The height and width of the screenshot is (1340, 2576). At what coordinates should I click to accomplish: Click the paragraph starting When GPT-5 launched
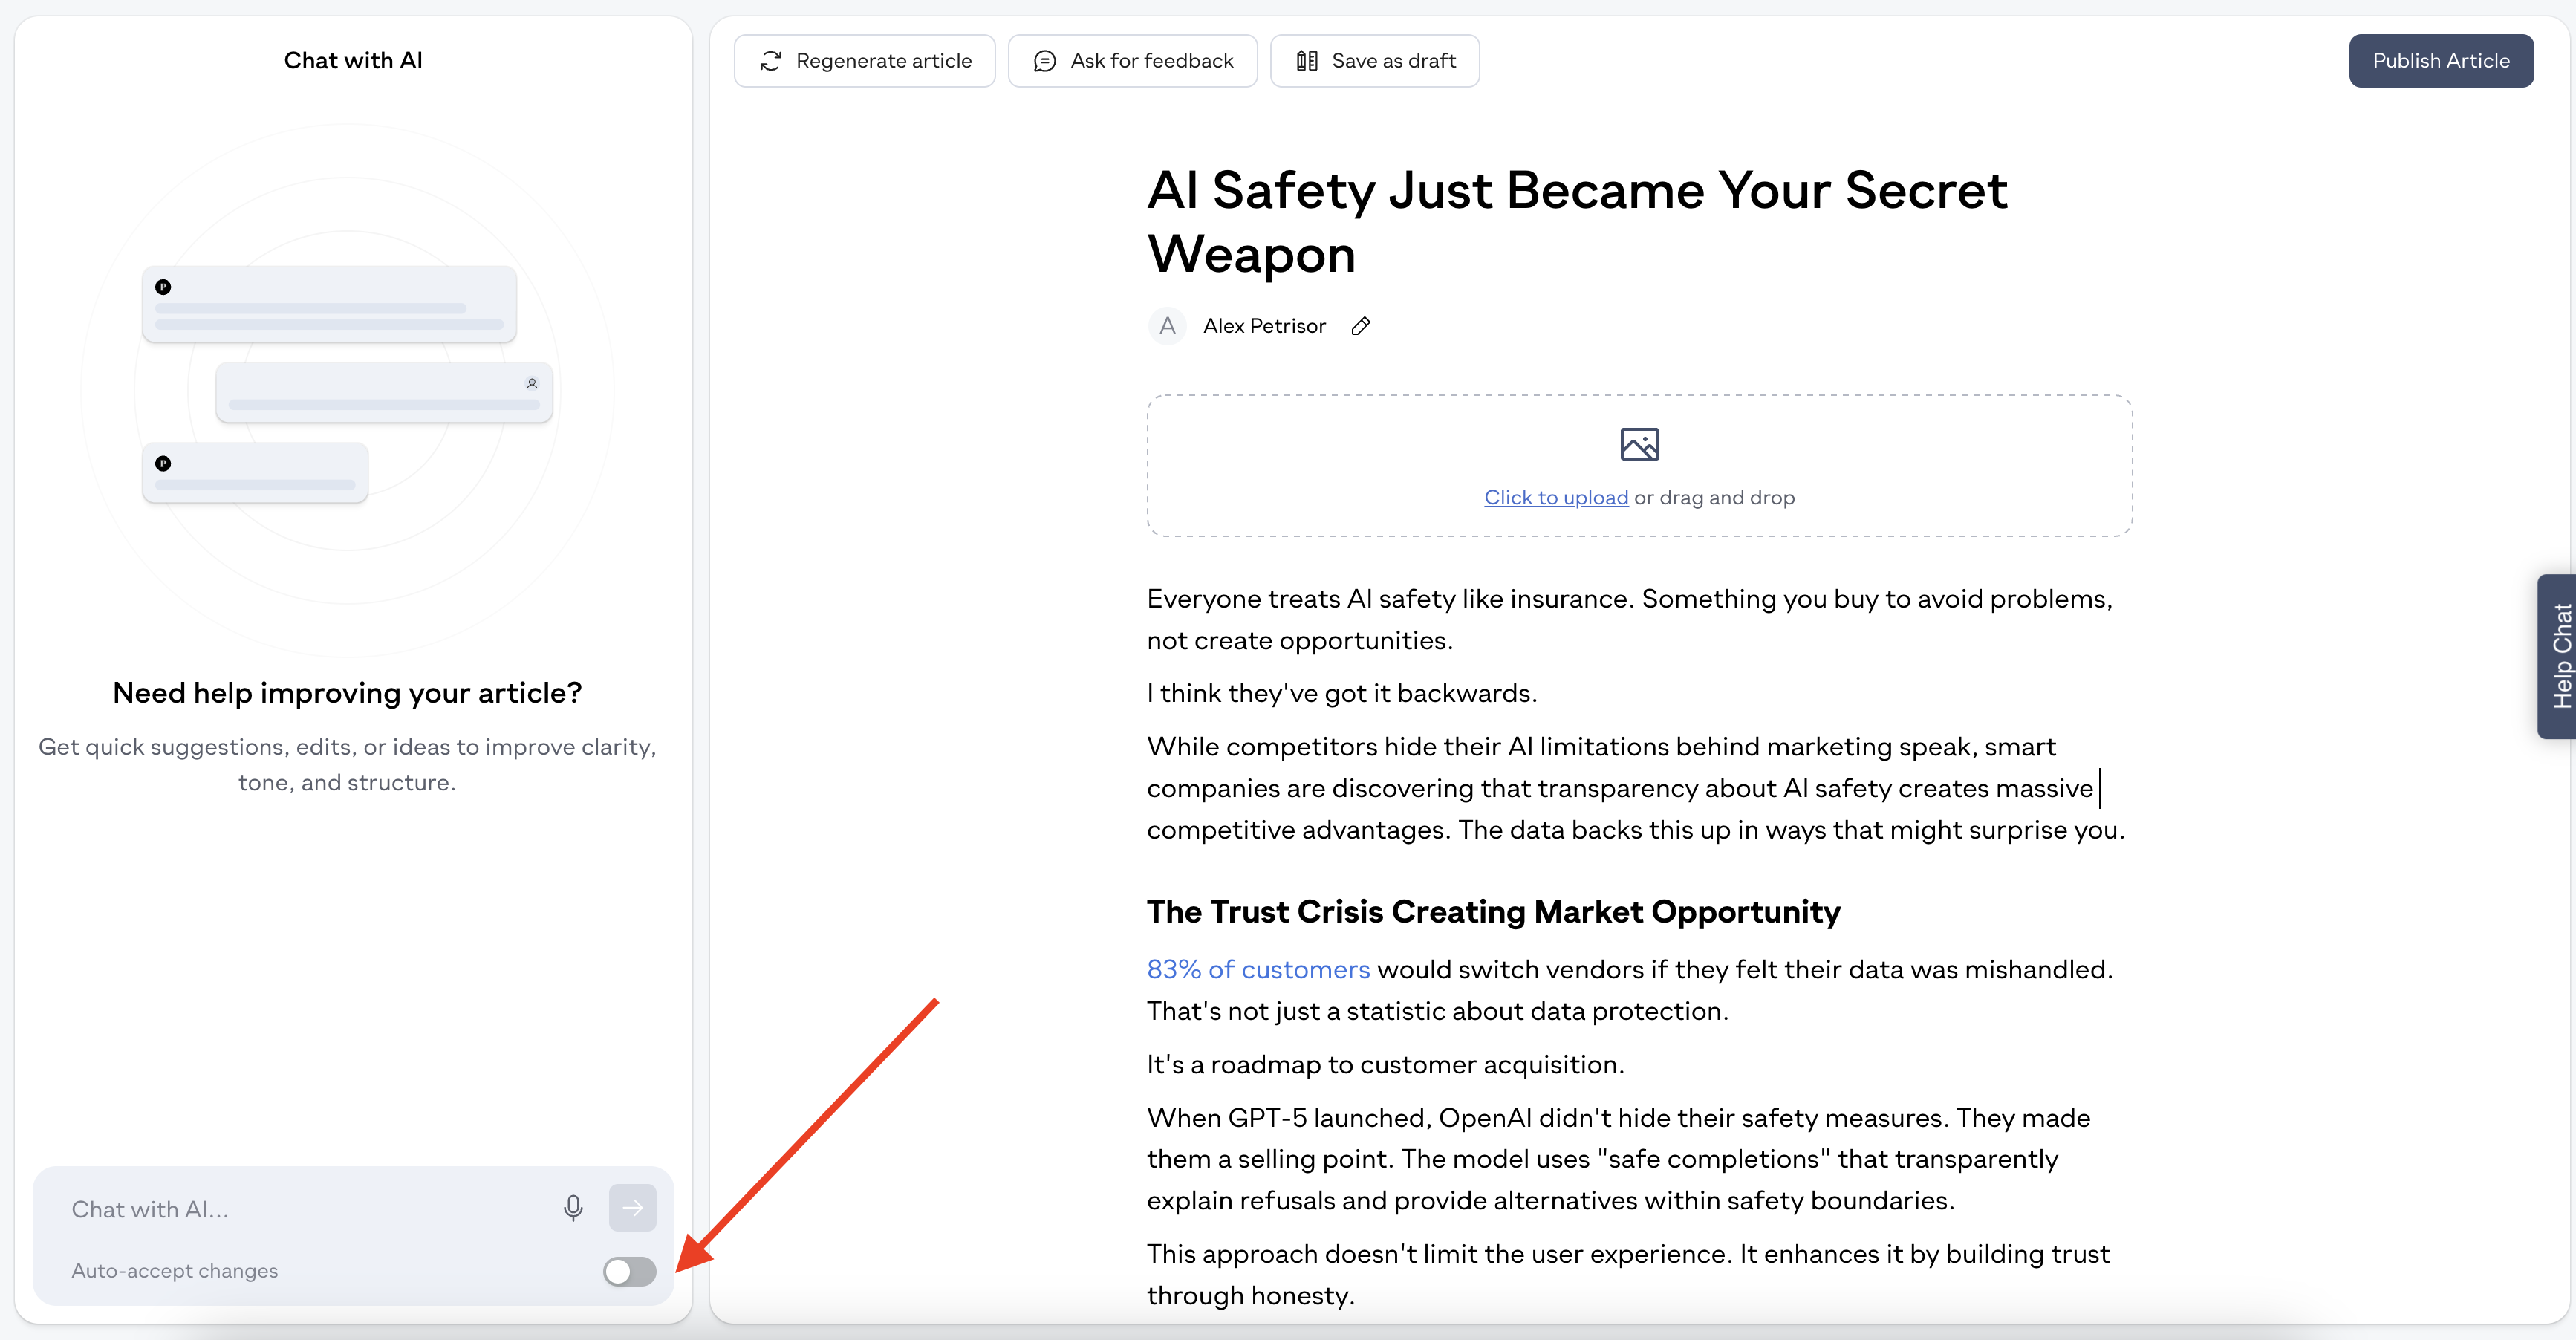tap(1618, 1159)
